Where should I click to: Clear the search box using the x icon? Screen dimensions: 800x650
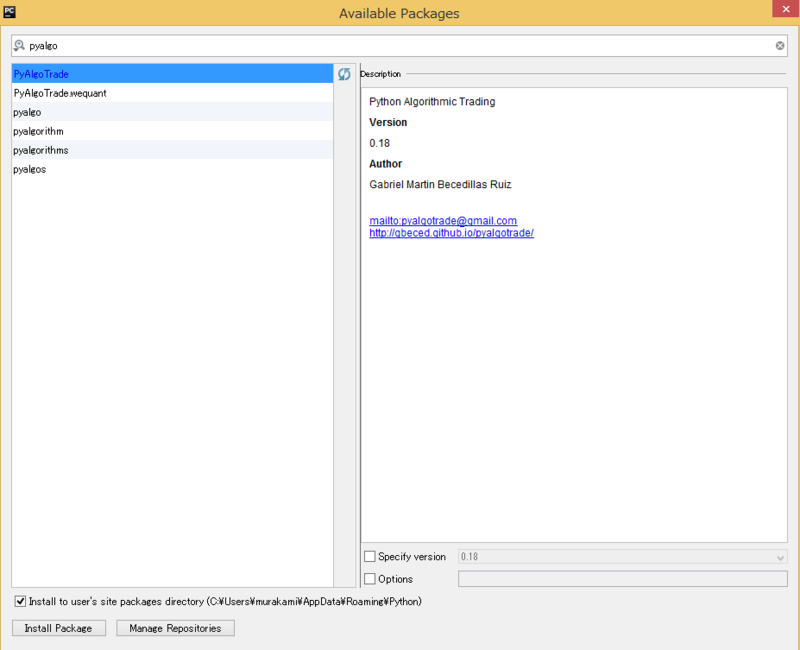pyautogui.click(x=780, y=45)
